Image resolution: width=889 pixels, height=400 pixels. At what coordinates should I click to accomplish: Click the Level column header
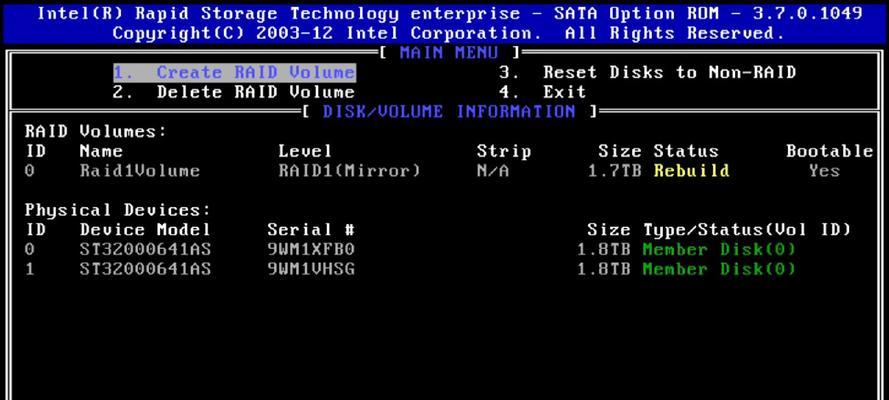[x=305, y=151]
